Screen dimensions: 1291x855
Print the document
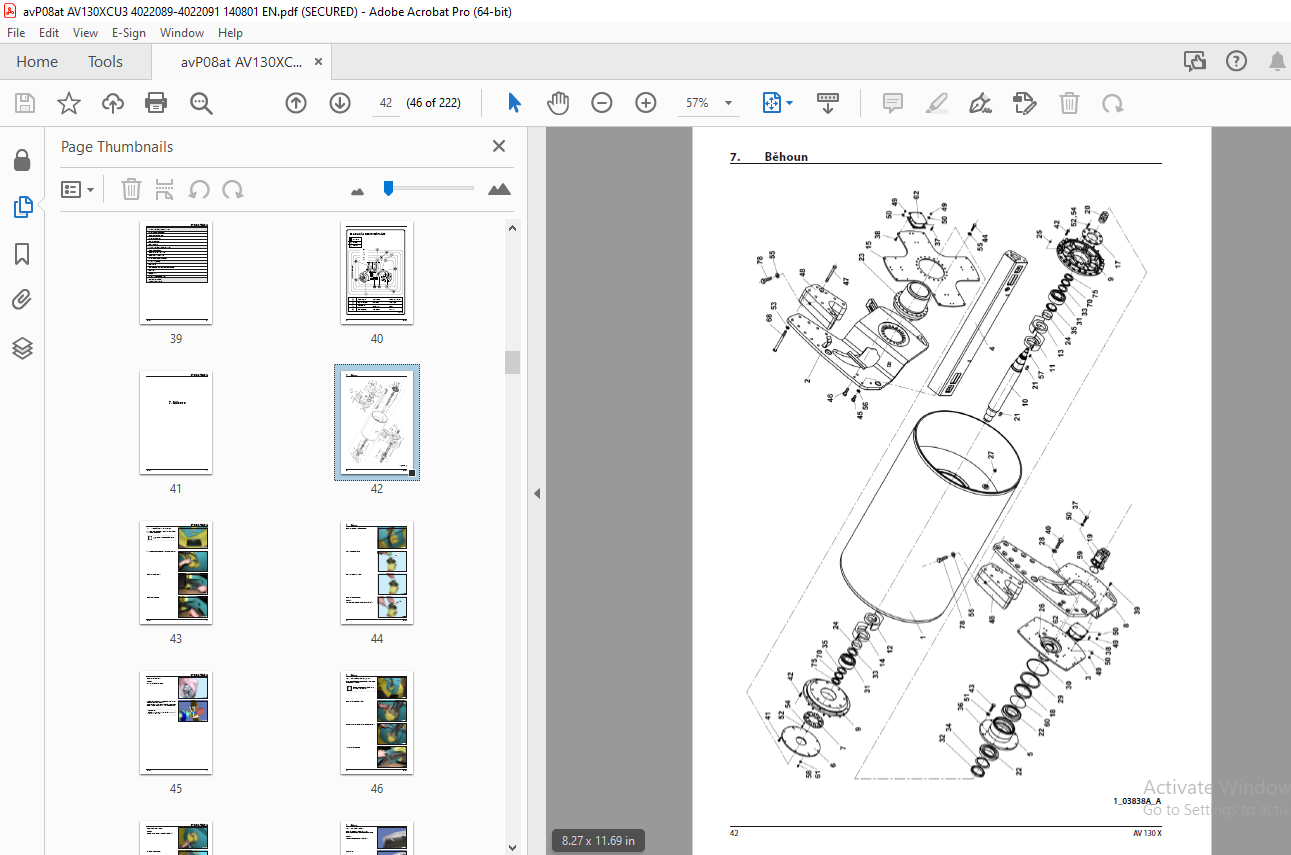[156, 103]
